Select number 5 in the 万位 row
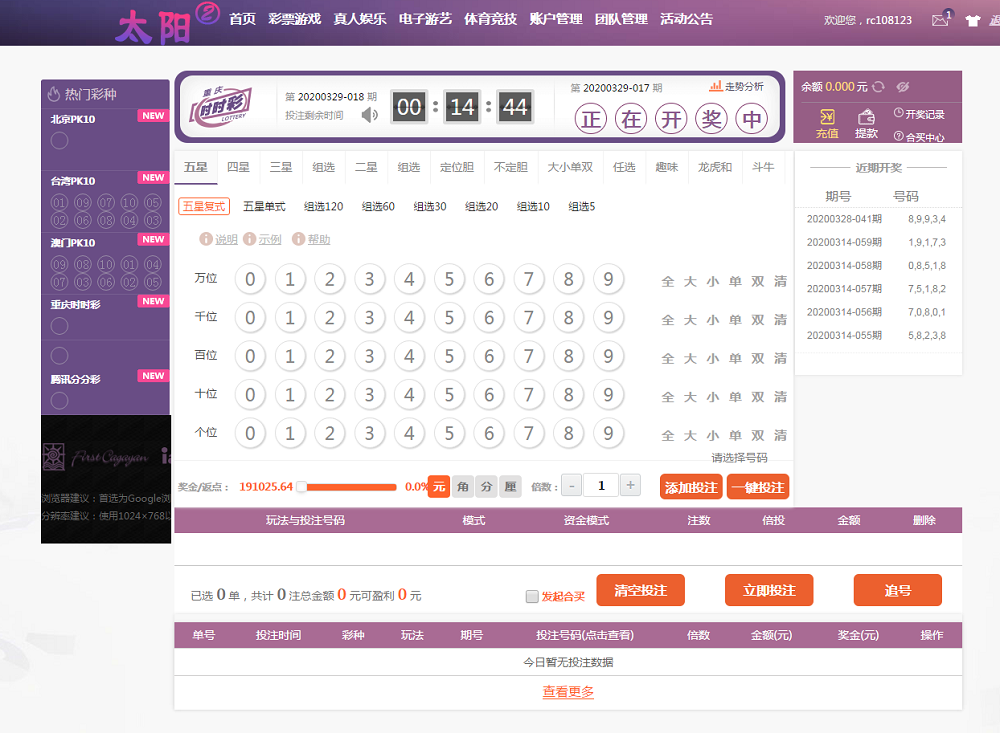 (x=450, y=279)
